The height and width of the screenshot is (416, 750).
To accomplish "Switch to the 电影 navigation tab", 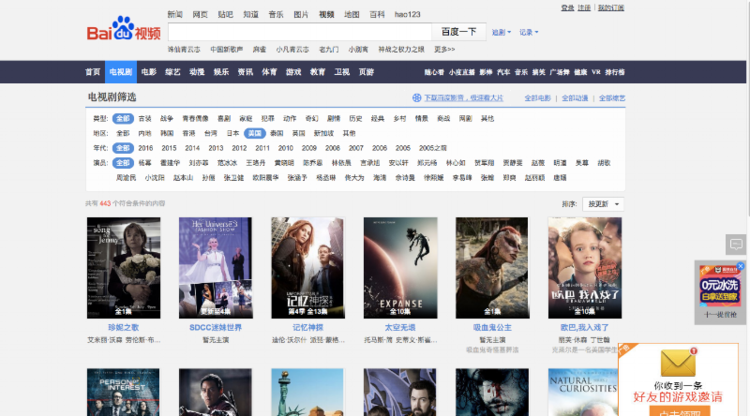I will (149, 72).
